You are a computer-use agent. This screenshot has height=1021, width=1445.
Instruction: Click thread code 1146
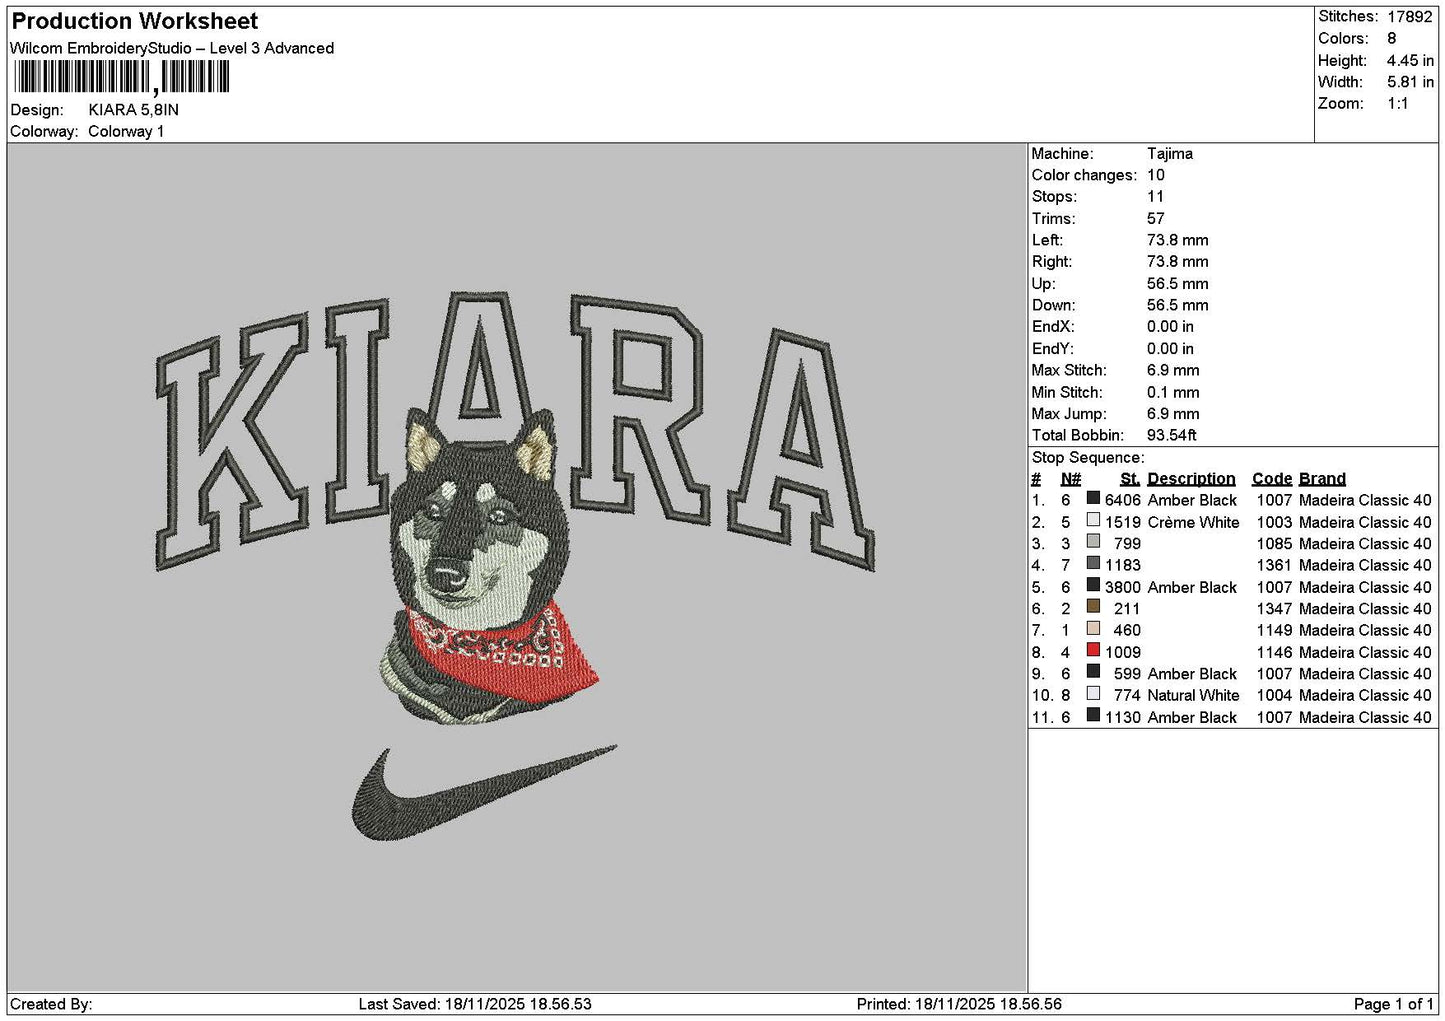tap(1274, 652)
